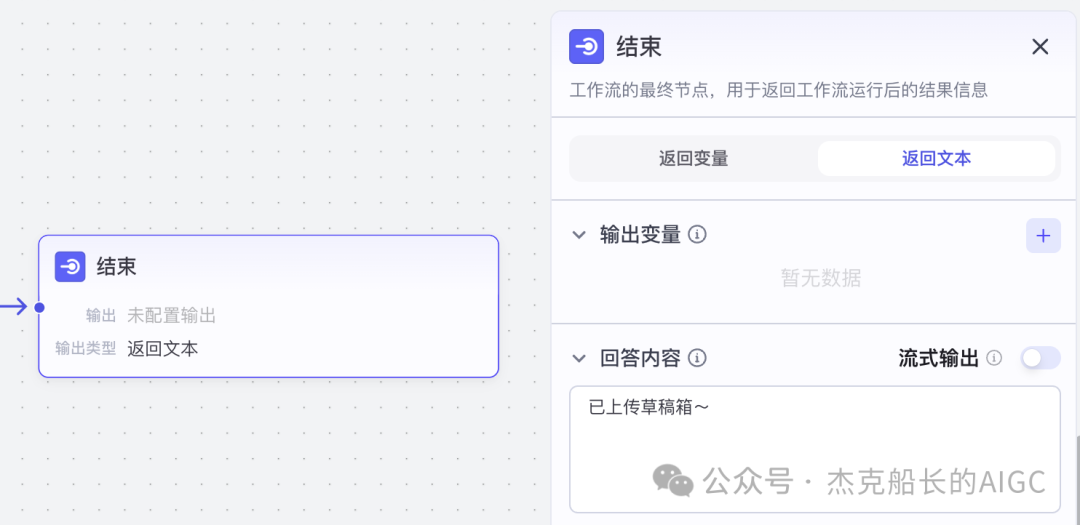Click 未配置输出 text in the End node
The width and height of the screenshot is (1080, 525).
point(171,316)
